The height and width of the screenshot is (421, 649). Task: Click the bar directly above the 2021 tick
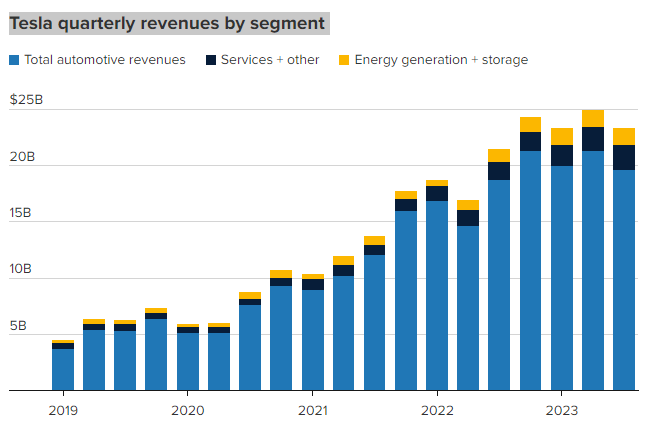click(313, 332)
